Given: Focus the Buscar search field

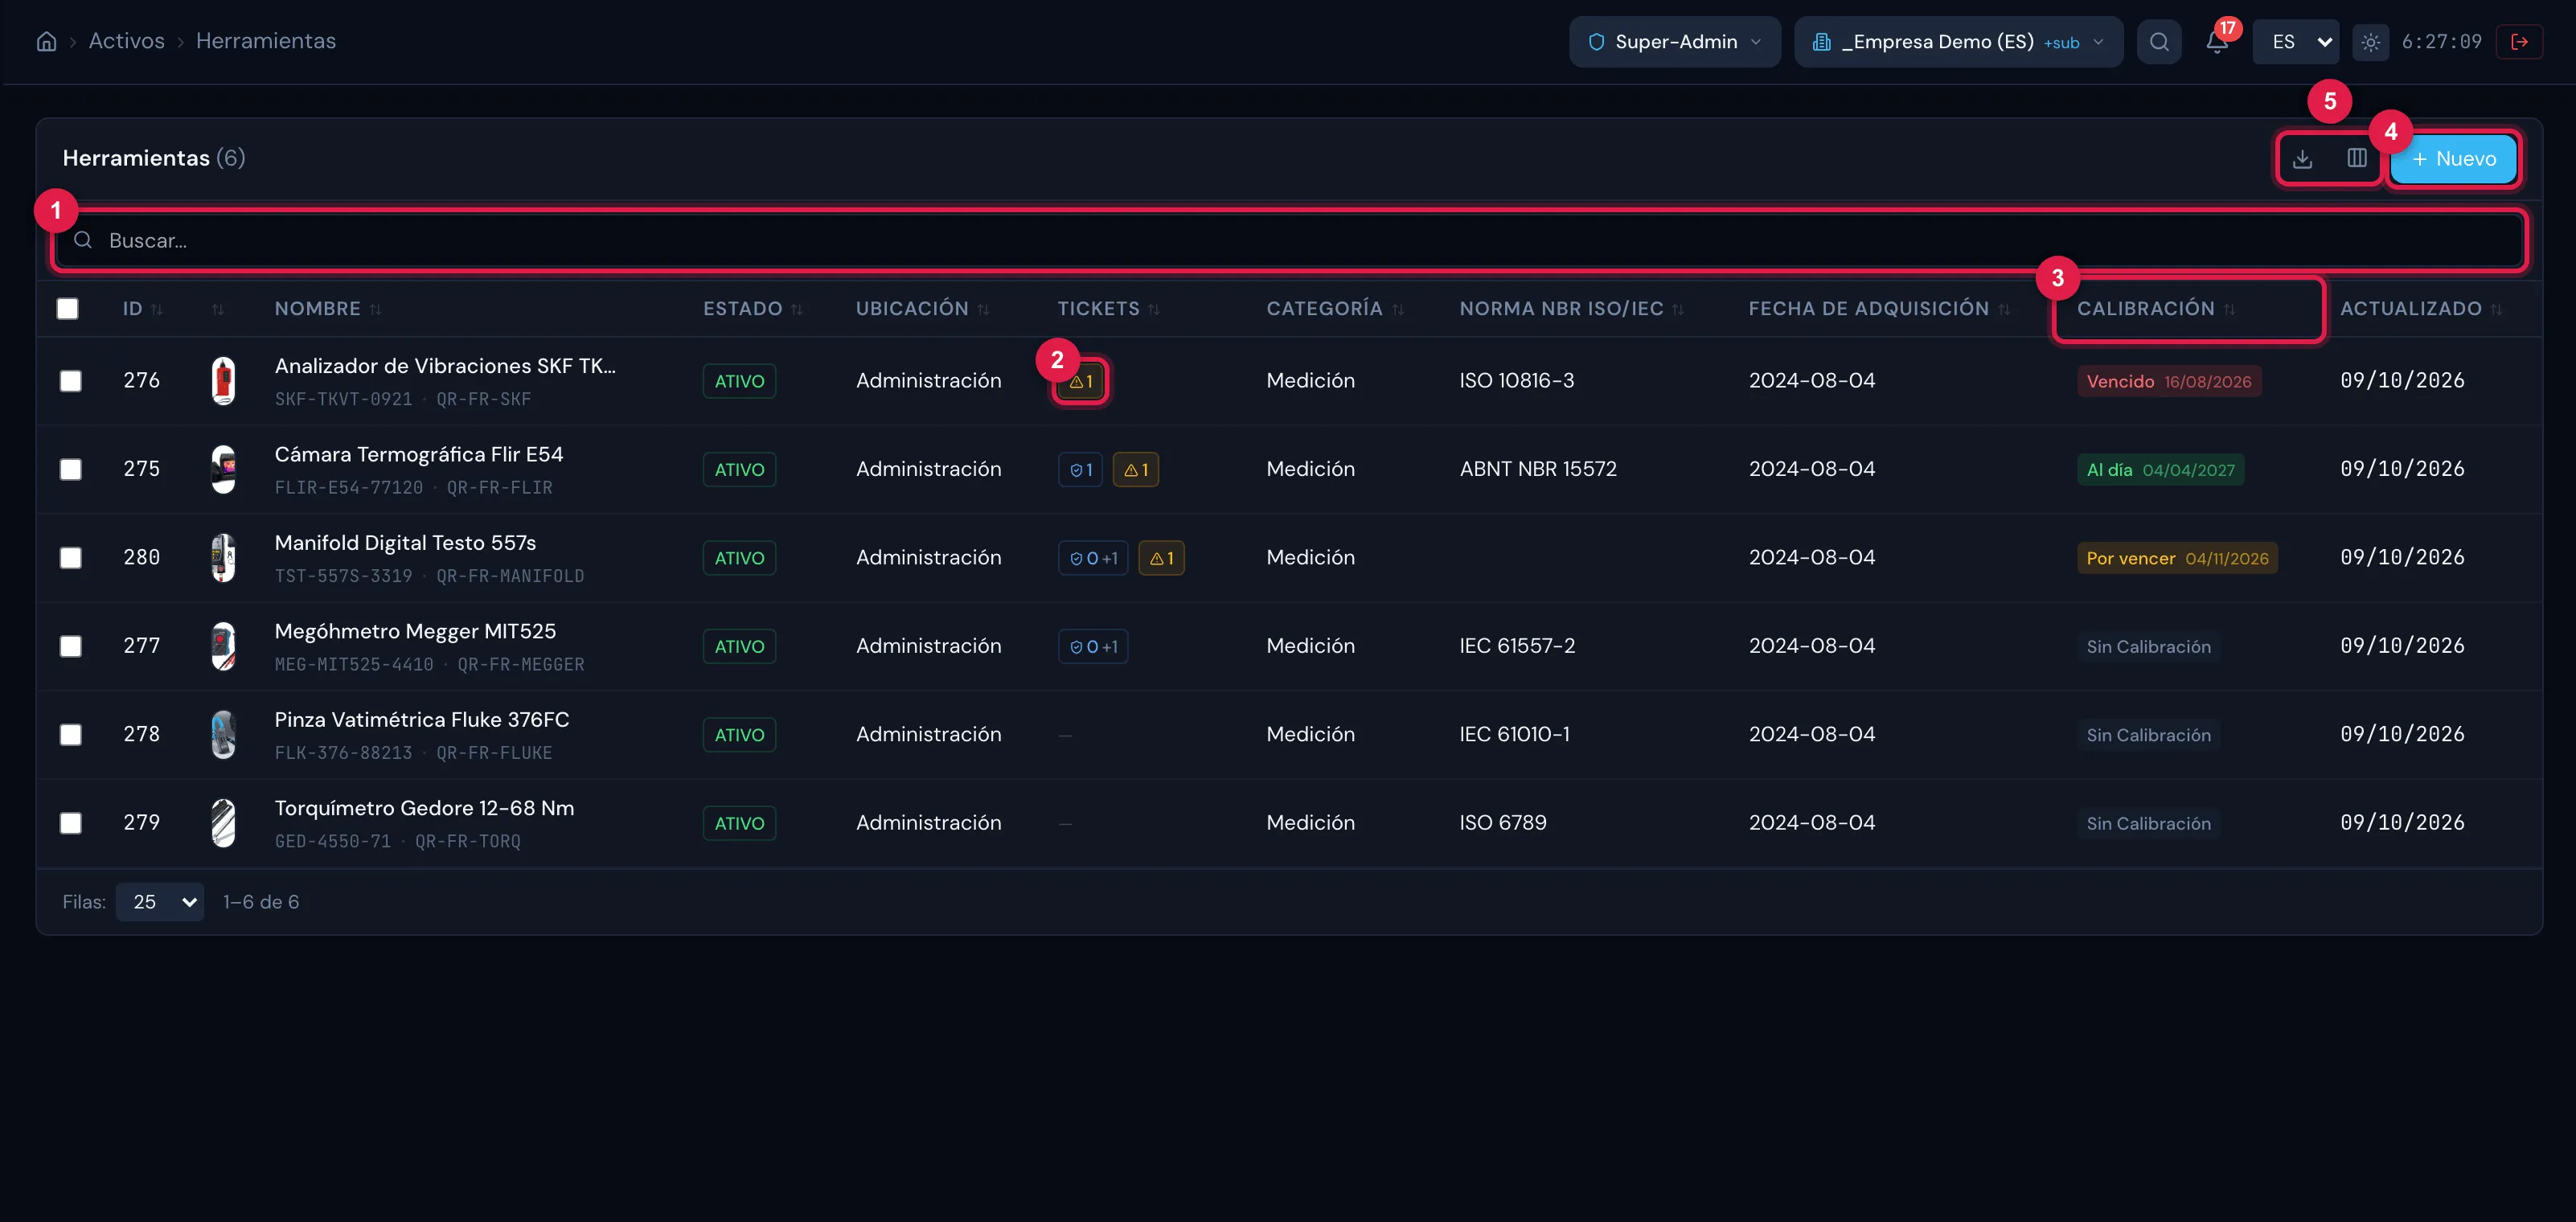Looking at the screenshot, I should tap(1289, 240).
